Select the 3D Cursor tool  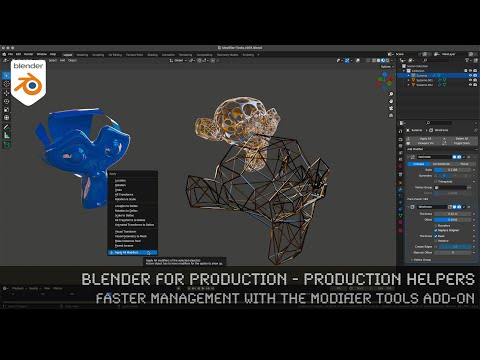pos(6,84)
